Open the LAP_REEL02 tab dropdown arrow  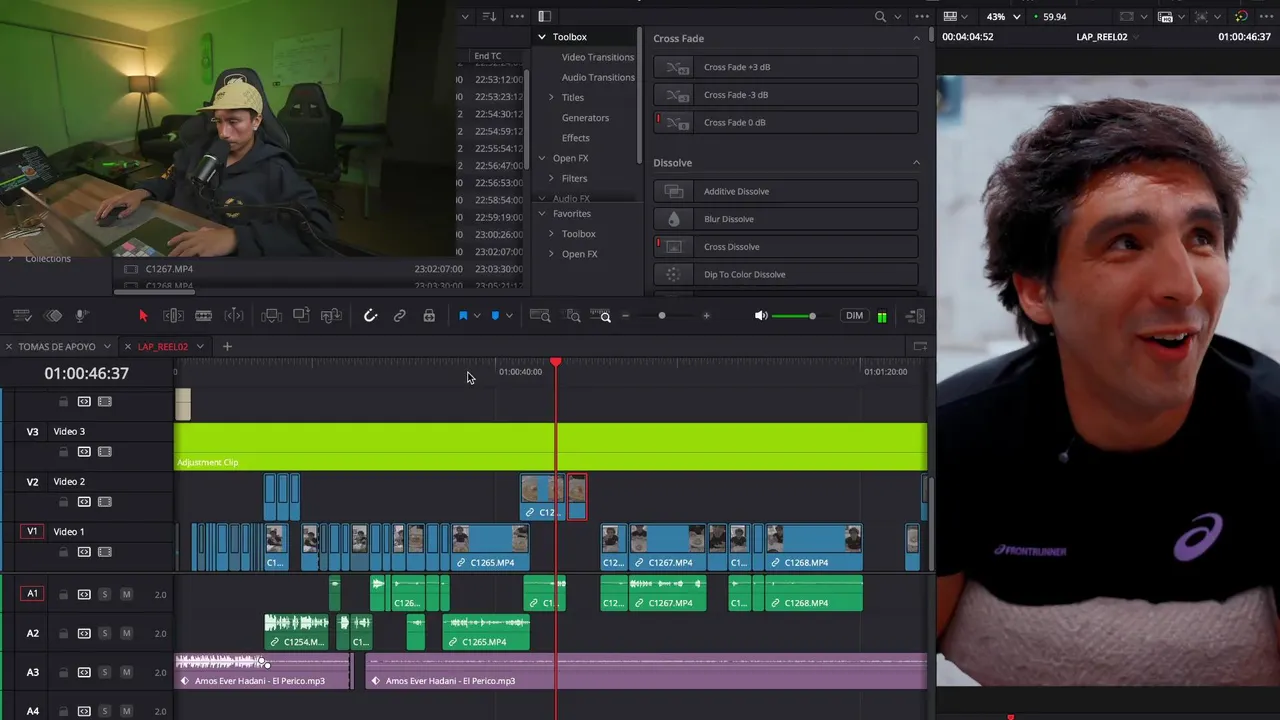200,347
